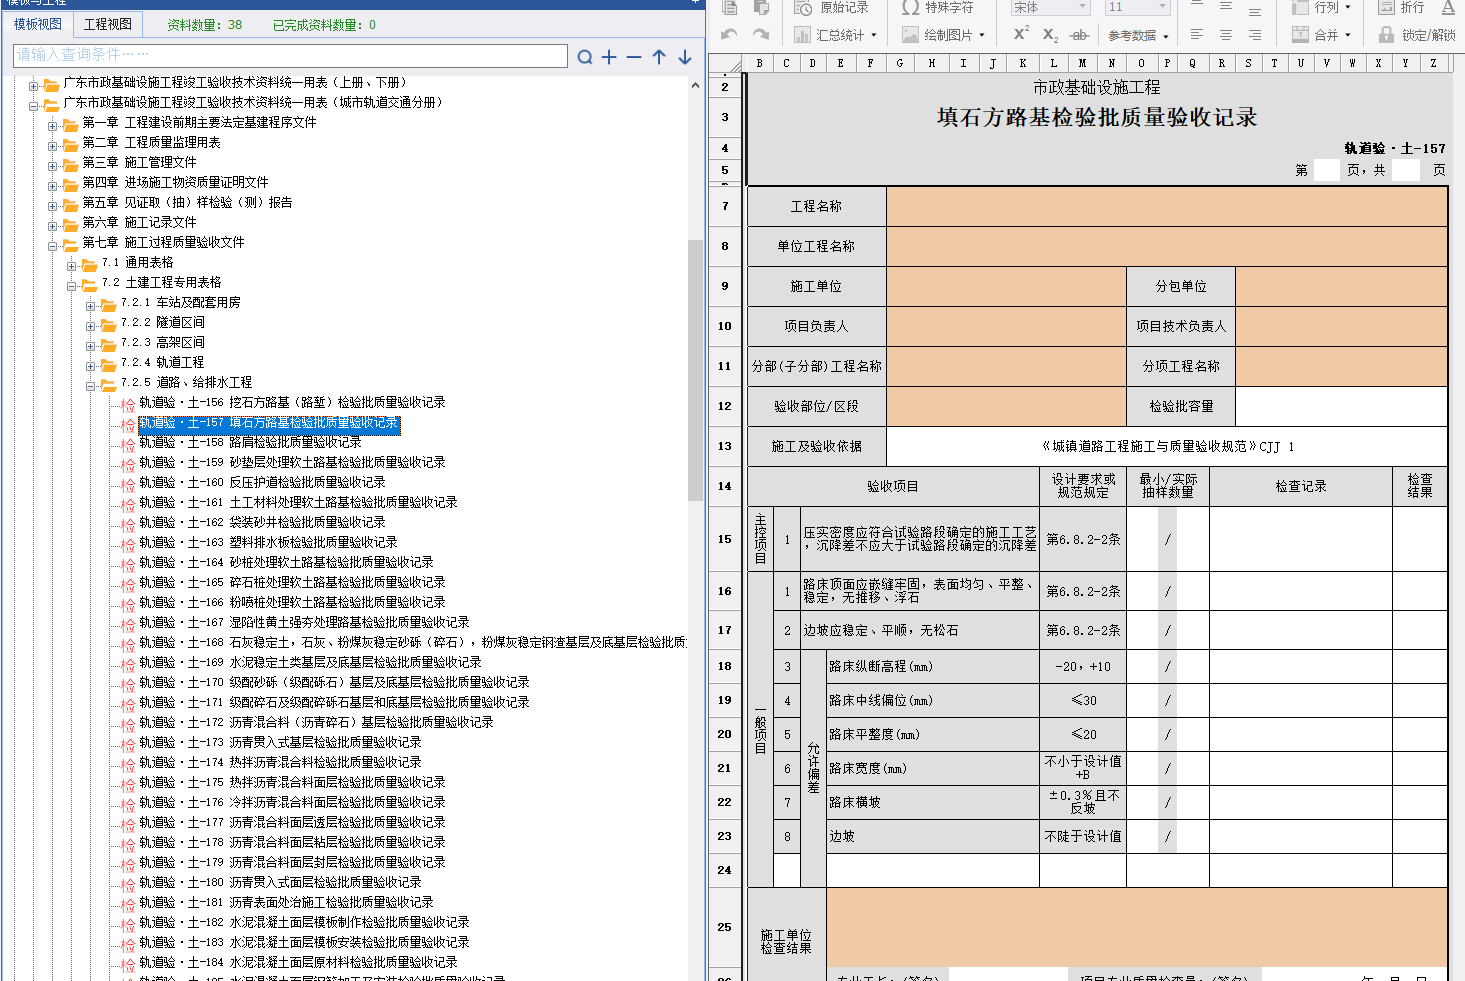Expand the 7.2.1 车站及配套用房 node
The image size is (1465, 981).
coord(91,305)
